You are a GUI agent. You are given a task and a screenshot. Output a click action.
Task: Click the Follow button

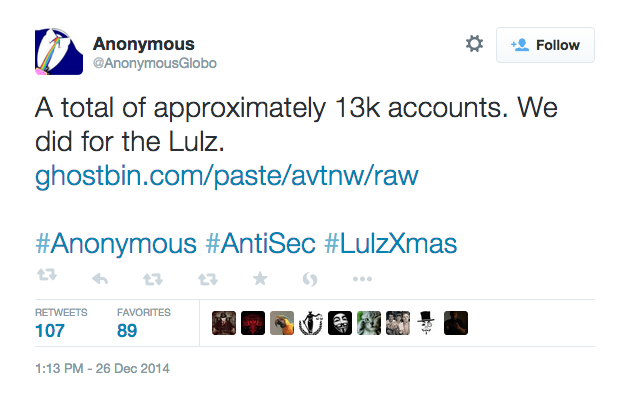point(545,45)
